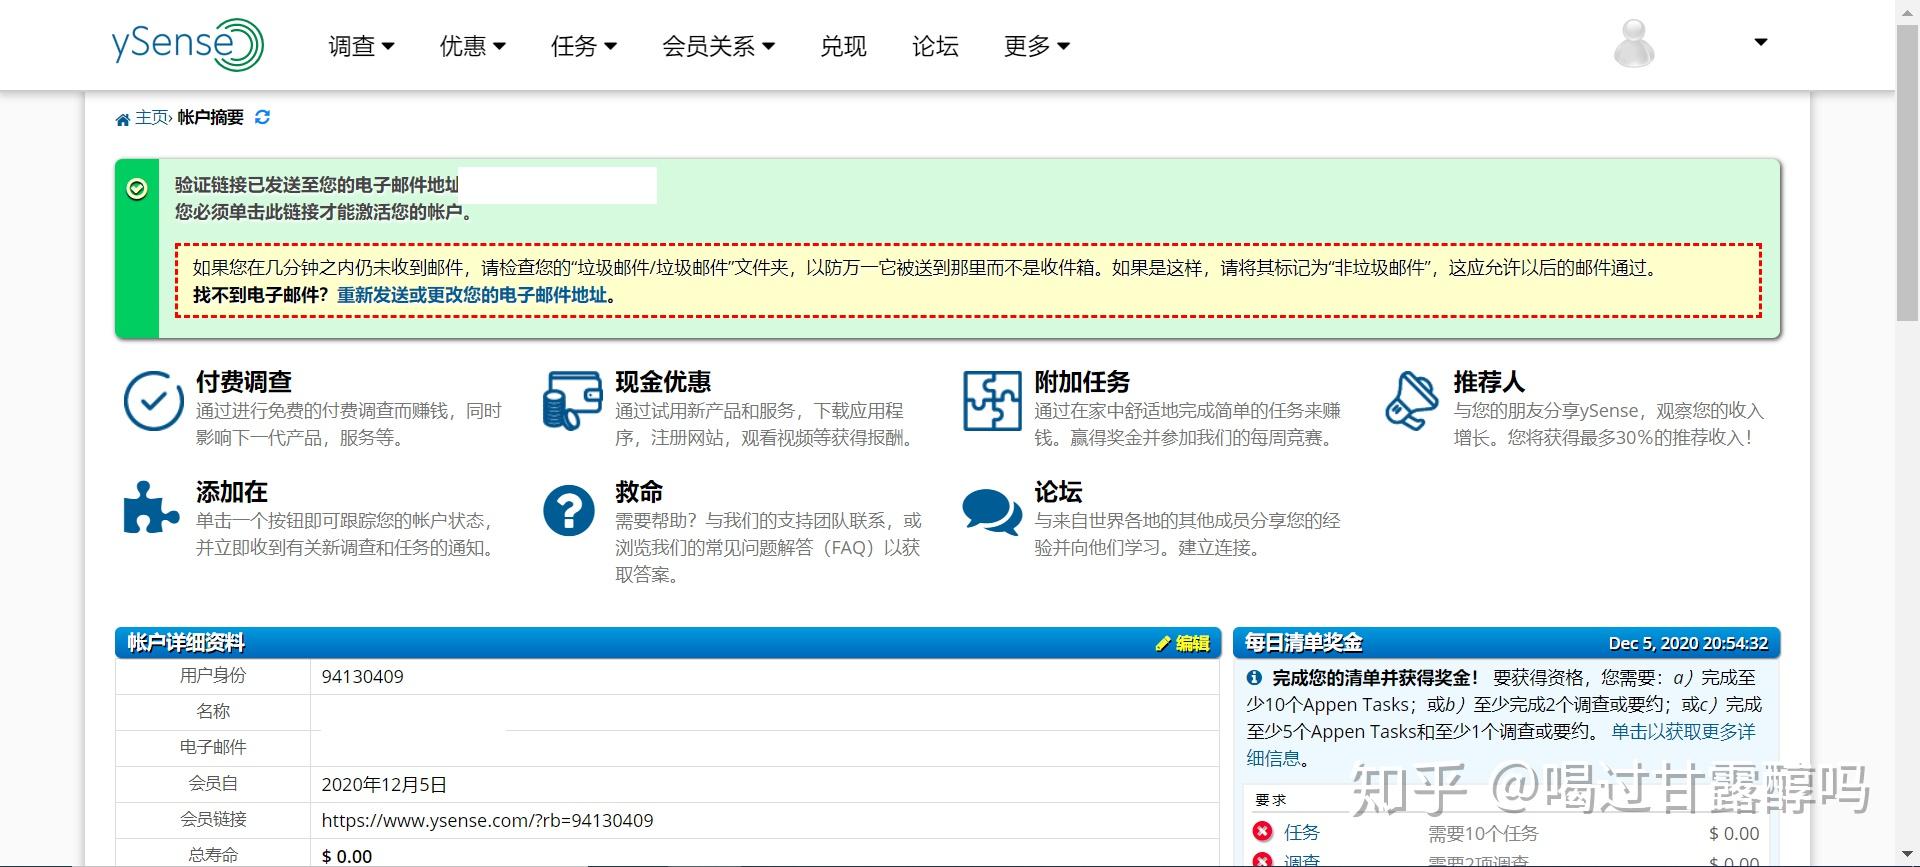The image size is (1920, 867).
Task: Open the 优惠 dropdown menu
Action: [x=472, y=46]
